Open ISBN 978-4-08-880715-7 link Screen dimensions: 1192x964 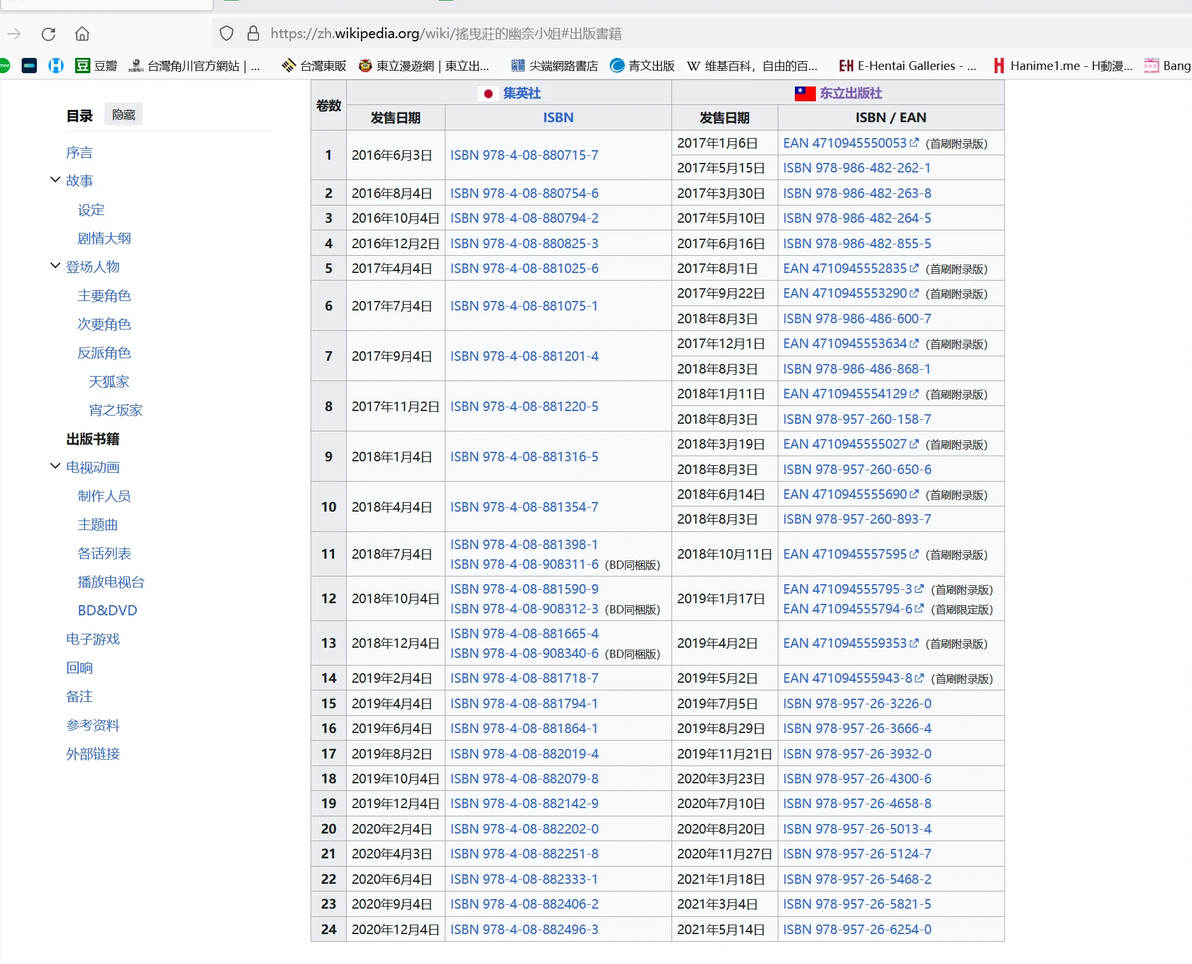coord(524,155)
